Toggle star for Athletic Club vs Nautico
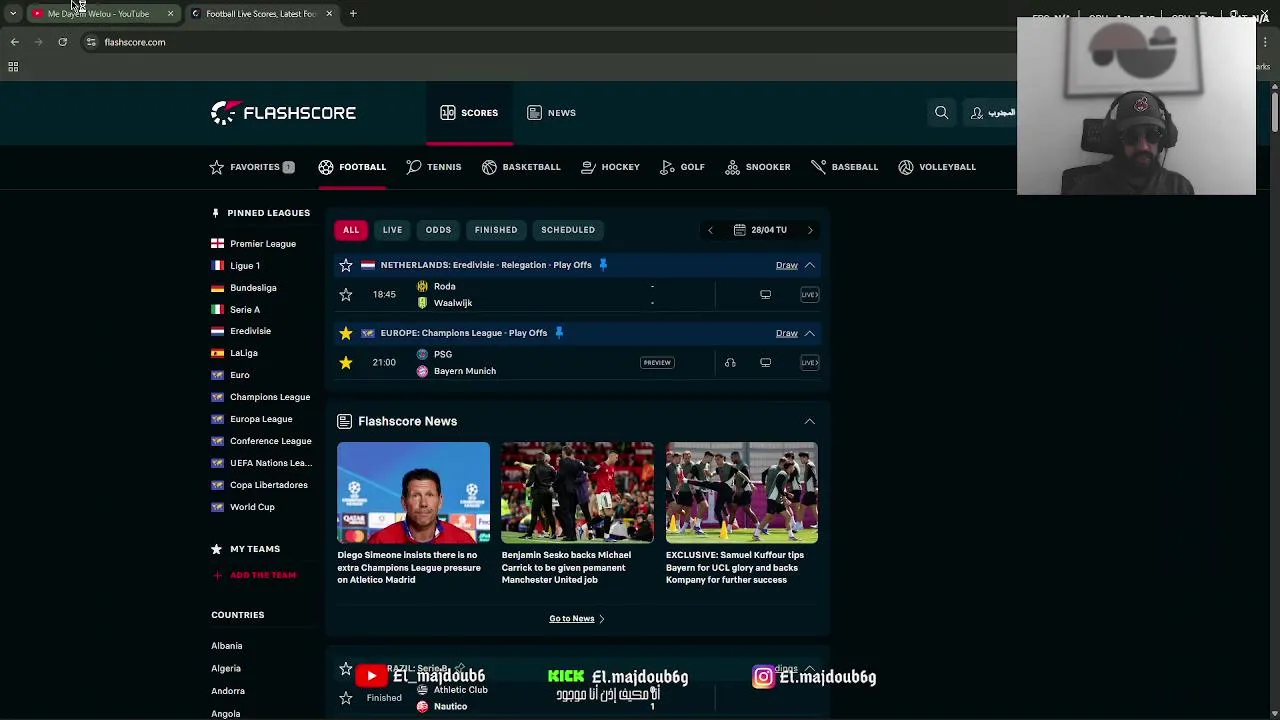 tap(346, 698)
